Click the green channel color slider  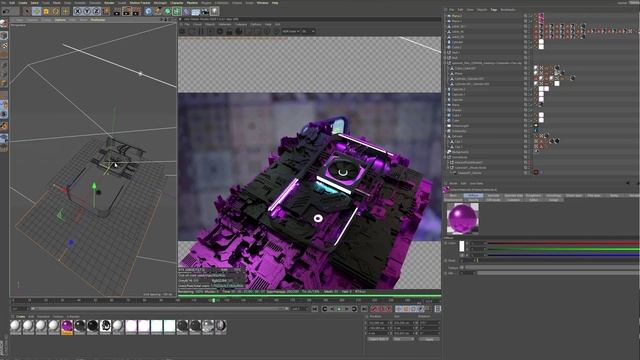(563, 249)
